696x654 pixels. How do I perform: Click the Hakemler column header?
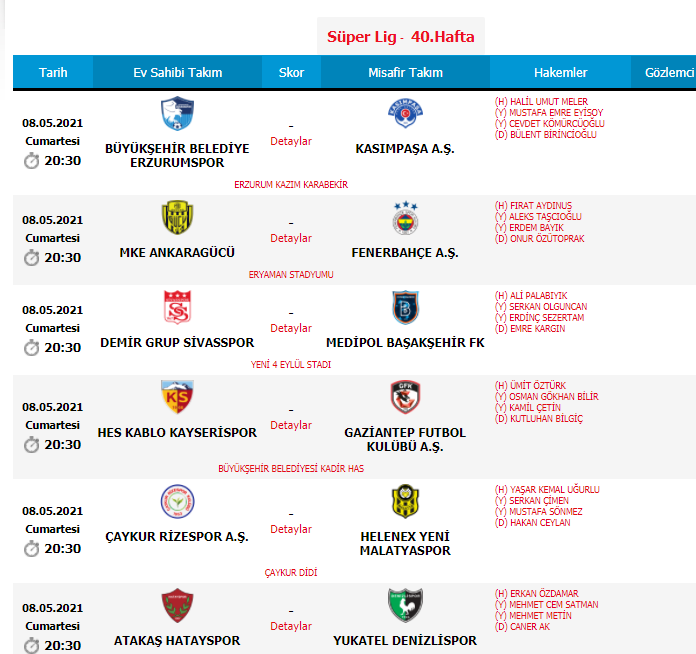pos(561,73)
